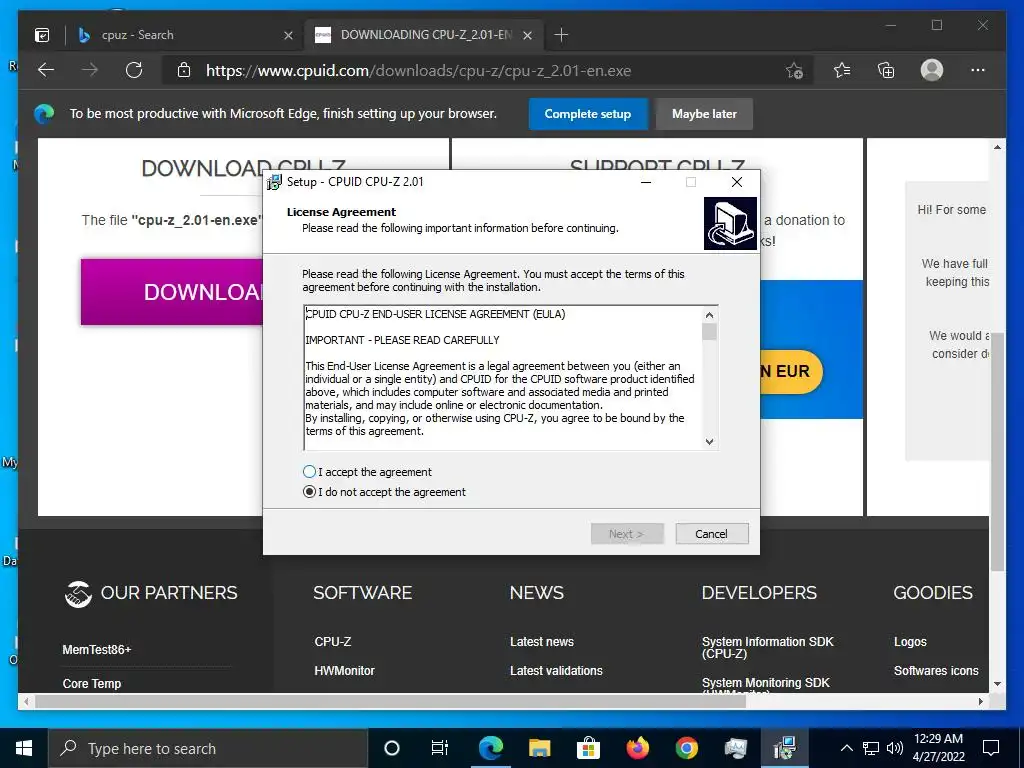Refresh the current page
Image resolution: width=1024 pixels, height=768 pixels.
tap(134, 70)
